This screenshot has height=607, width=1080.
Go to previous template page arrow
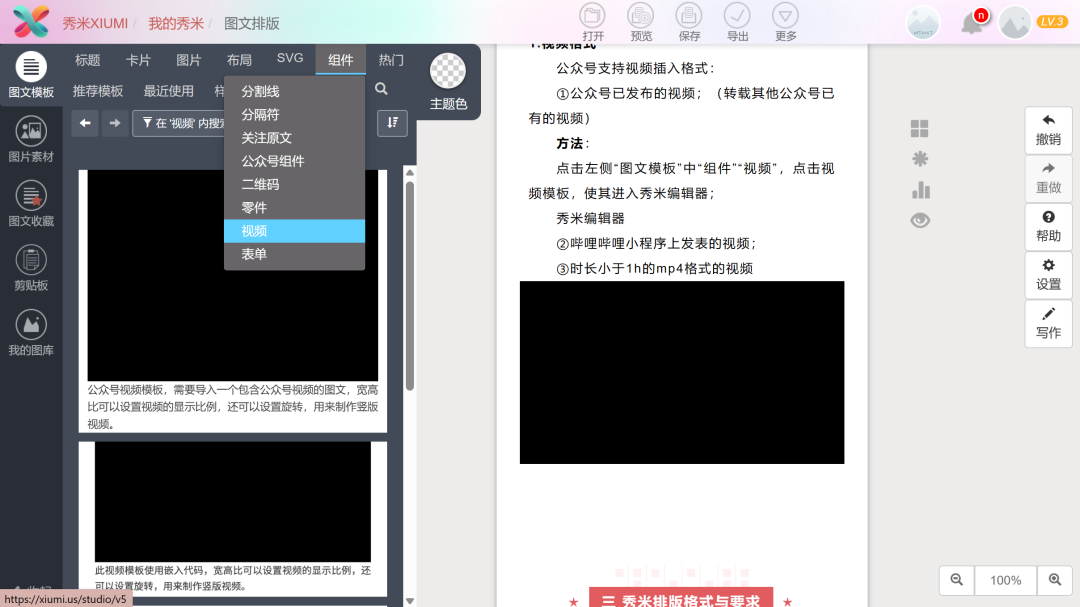pos(85,123)
